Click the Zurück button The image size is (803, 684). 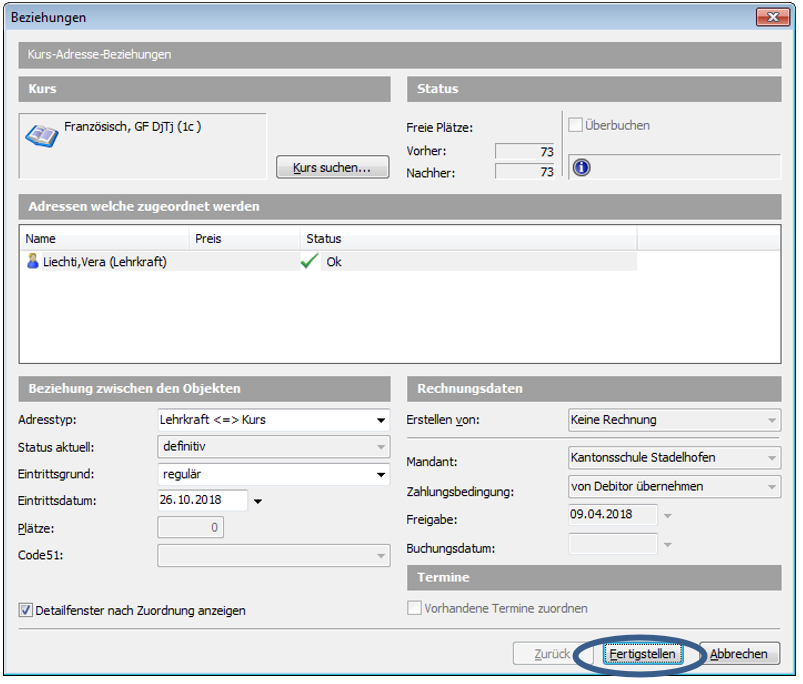[x=552, y=654]
